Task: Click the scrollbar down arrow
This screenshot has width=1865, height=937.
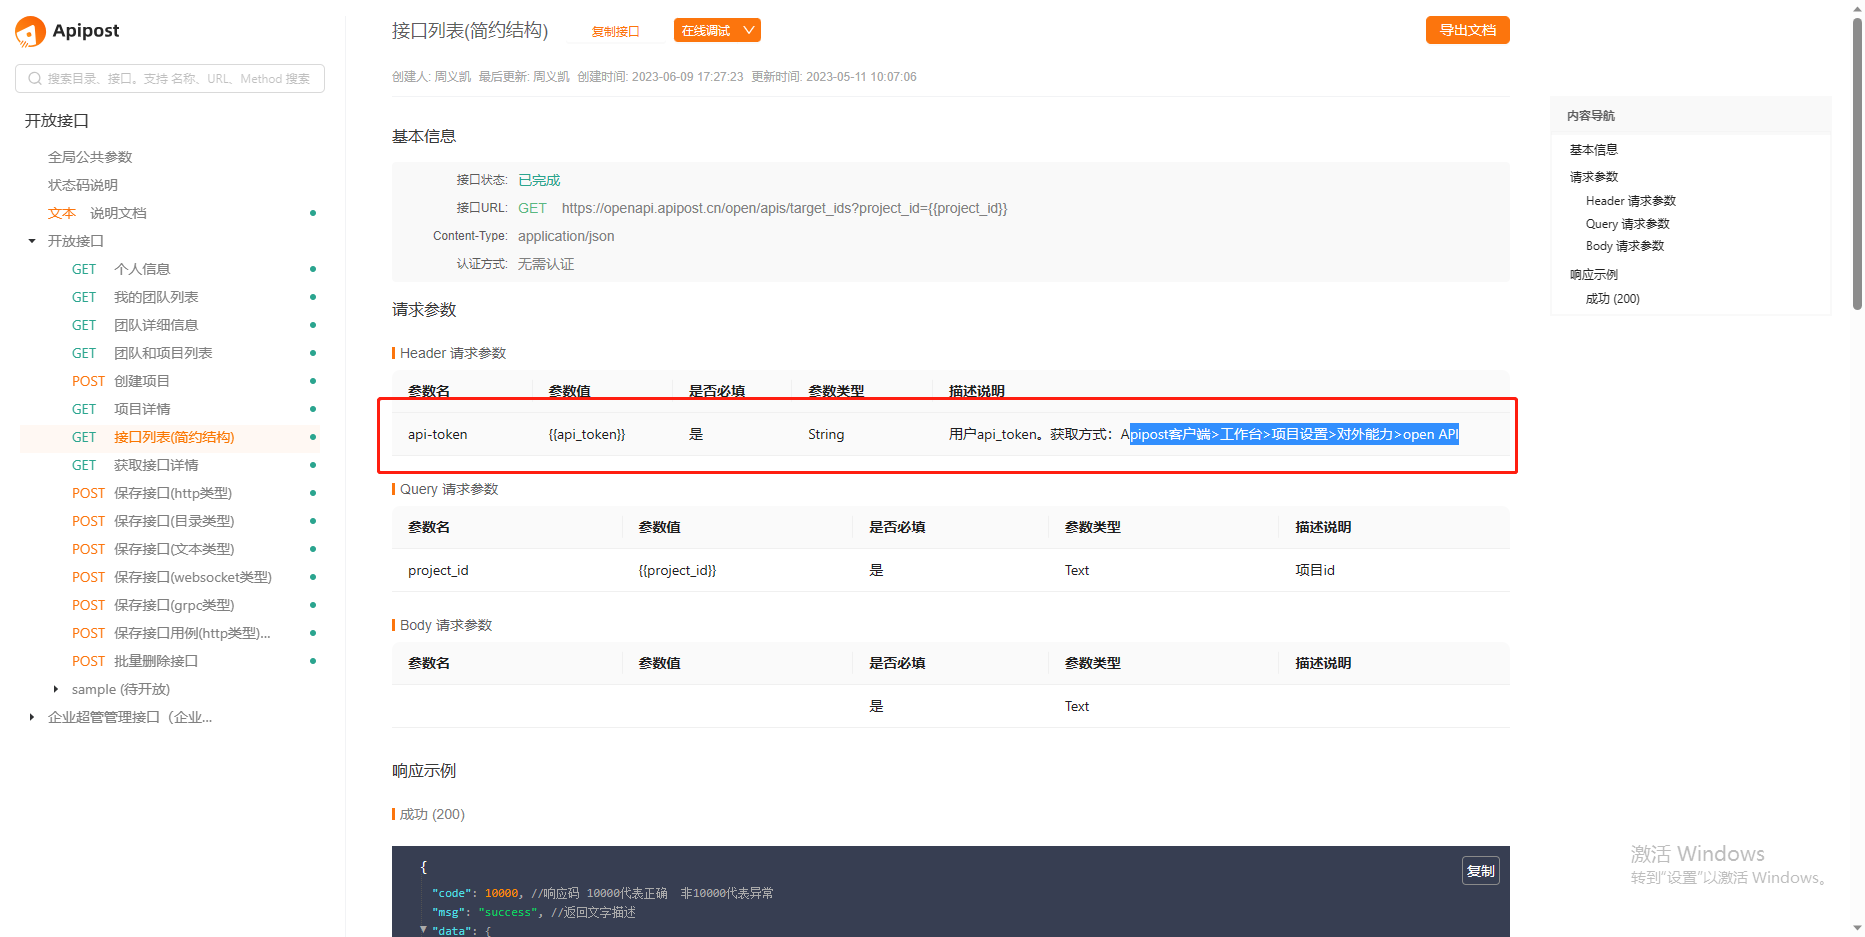Action: 1857,928
